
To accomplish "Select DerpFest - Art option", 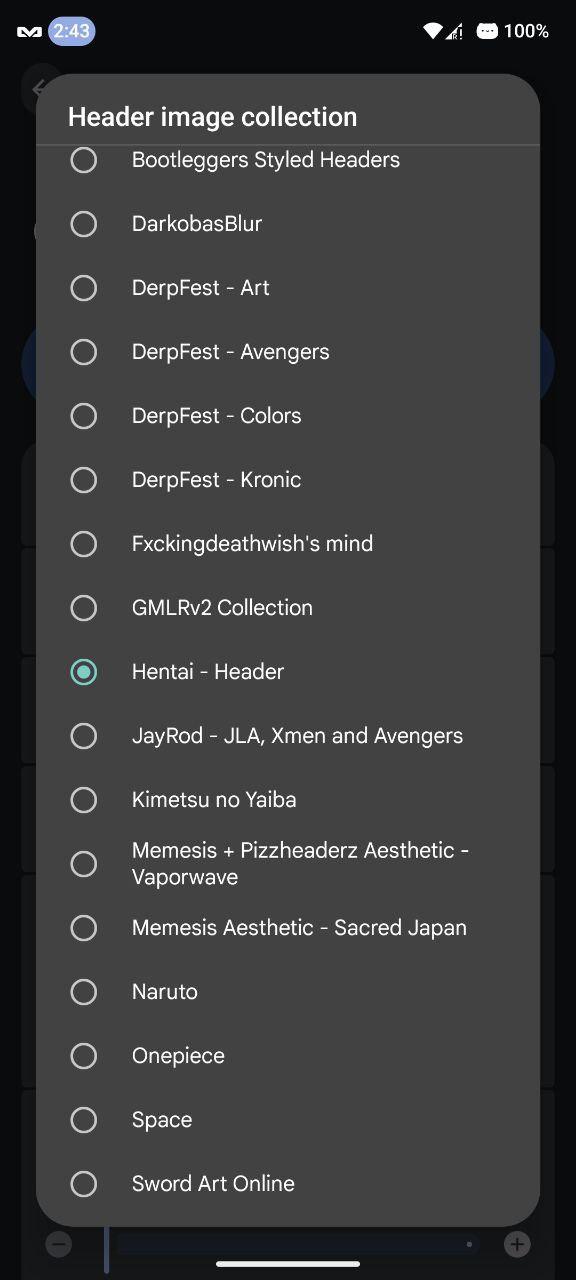I will pyautogui.click(x=288, y=288).
